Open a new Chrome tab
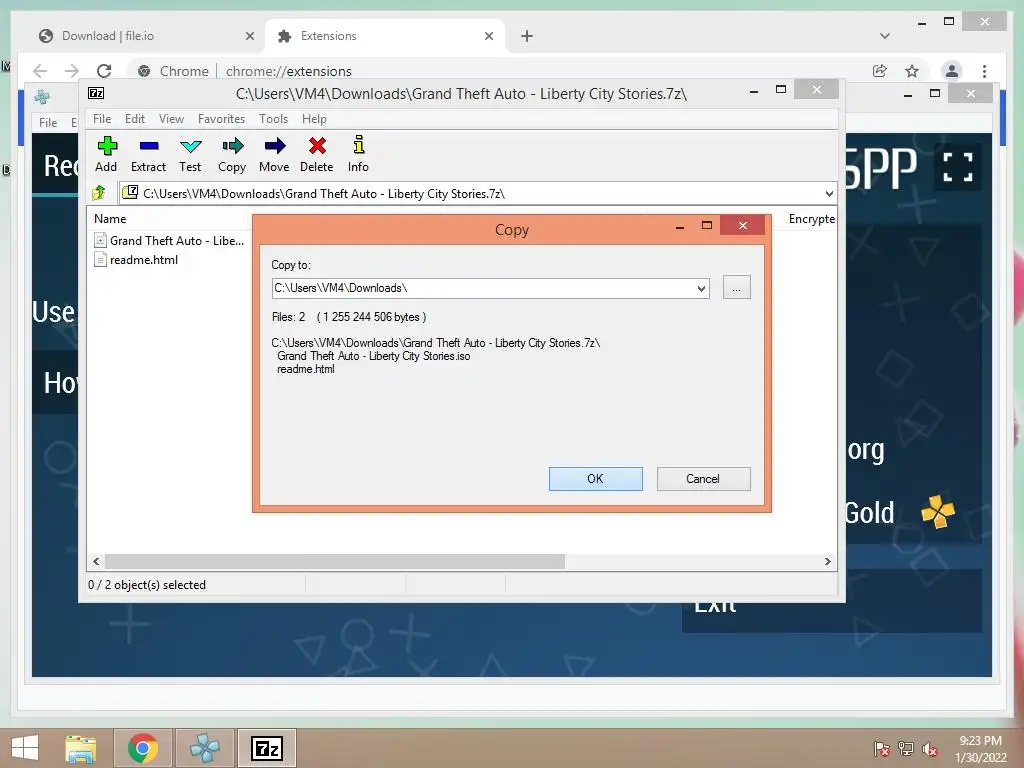The width and height of the screenshot is (1024, 768). click(527, 36)
